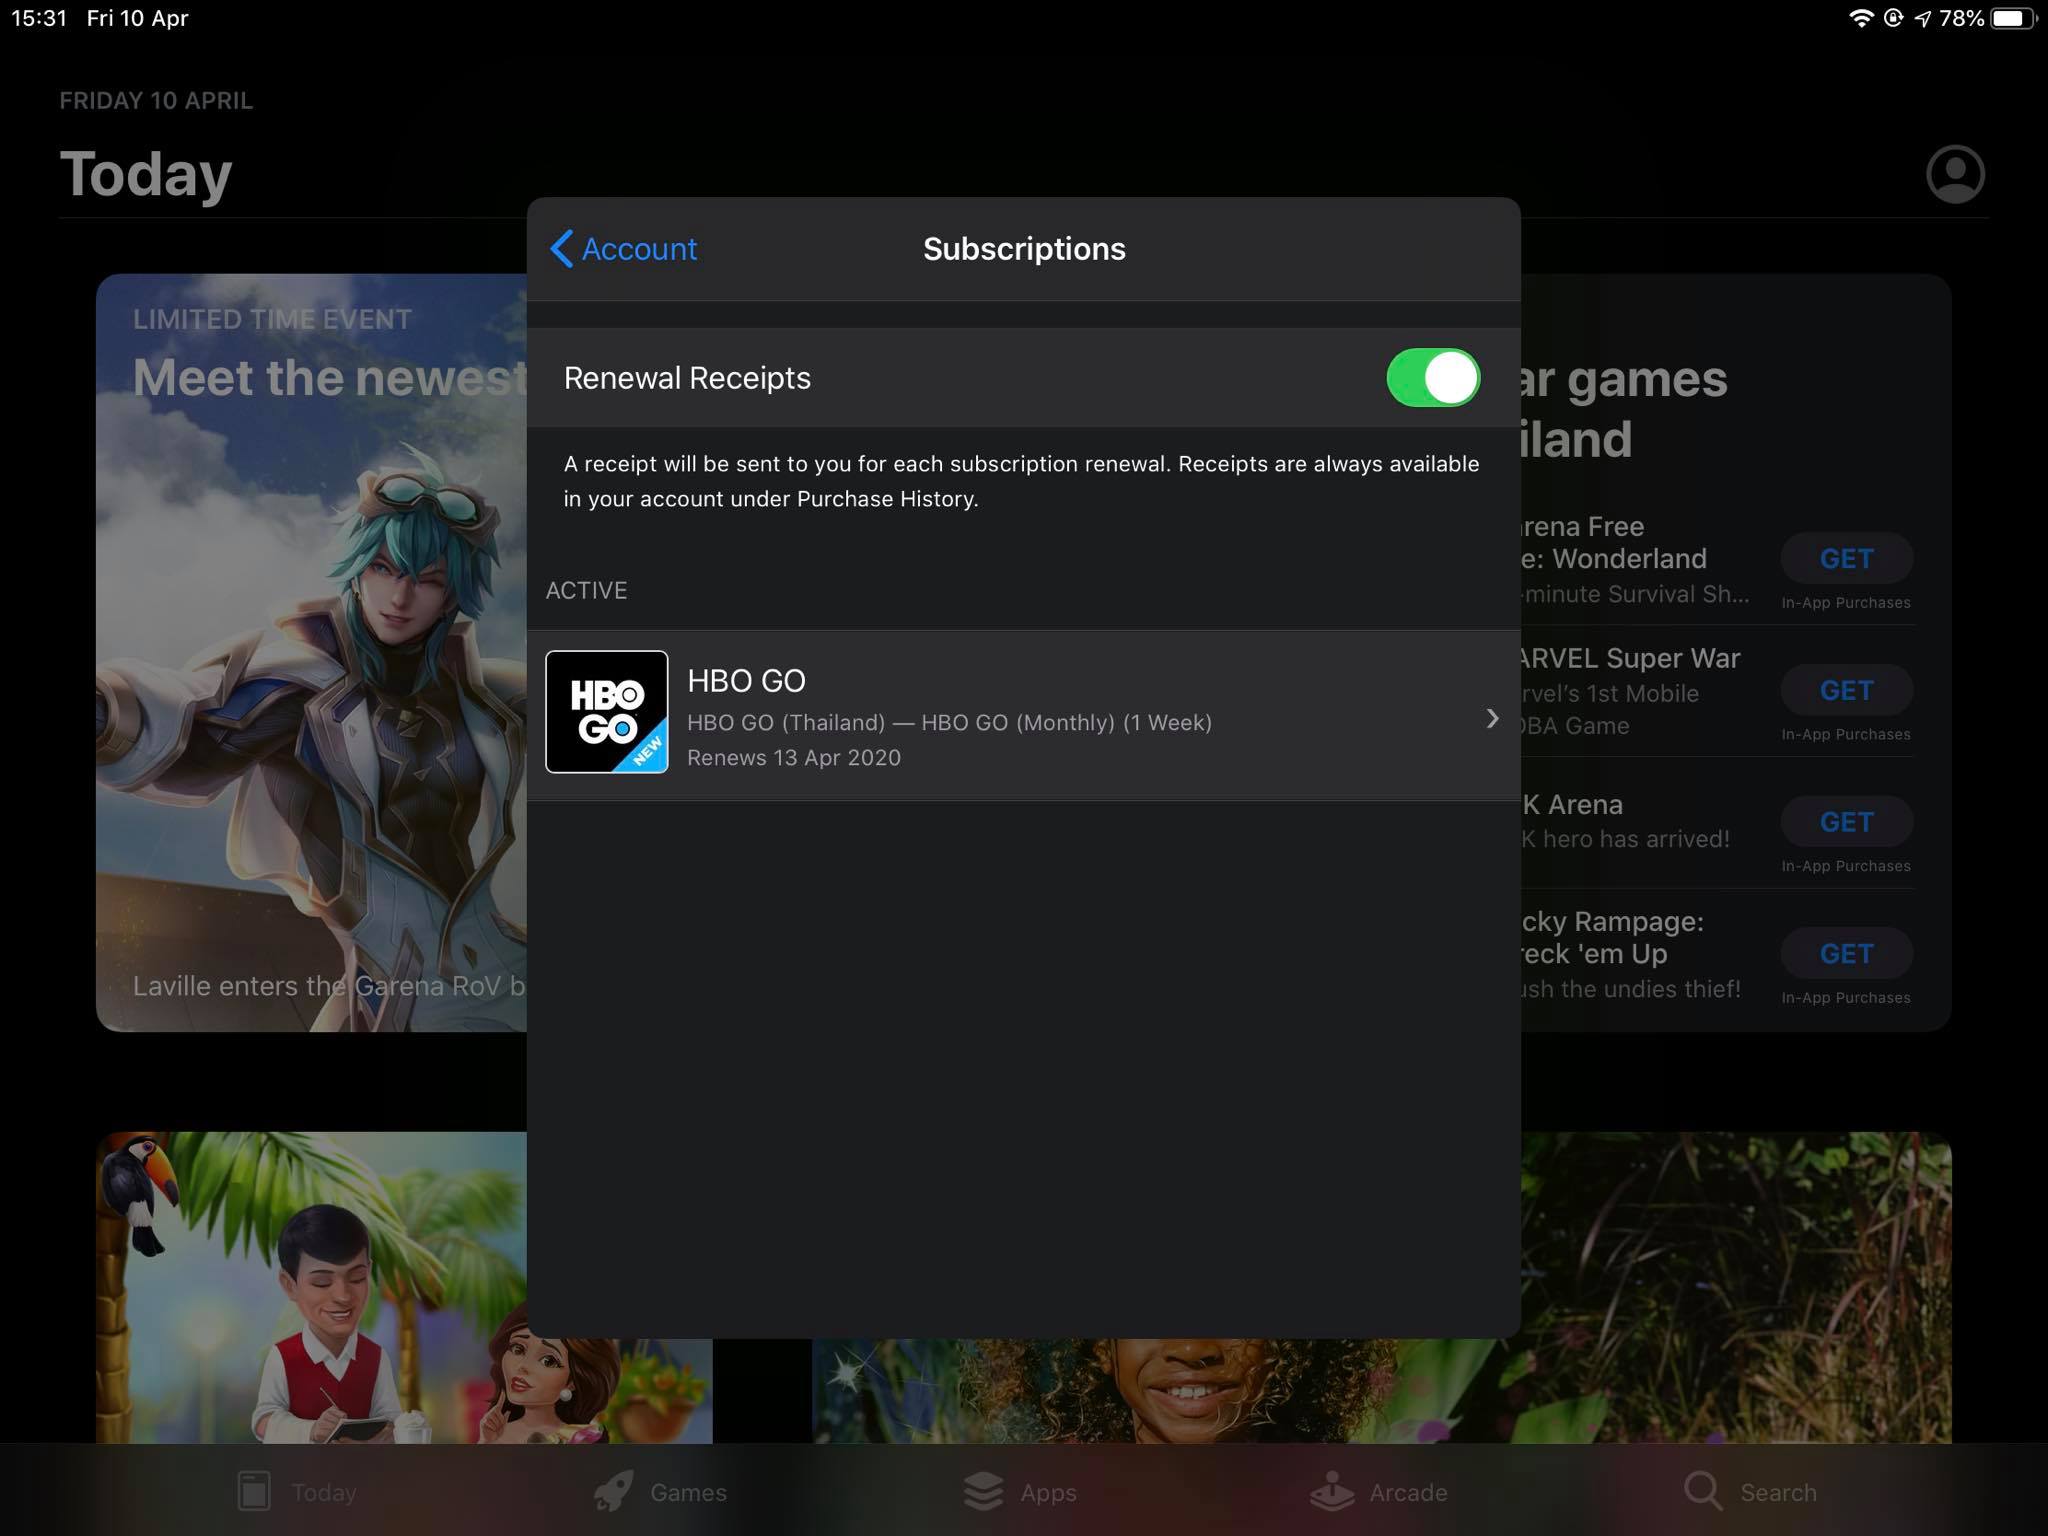Tap the Games rocket icon
The image size is (2048, 1536).
pyautogui.click(x=613, y=1491)
